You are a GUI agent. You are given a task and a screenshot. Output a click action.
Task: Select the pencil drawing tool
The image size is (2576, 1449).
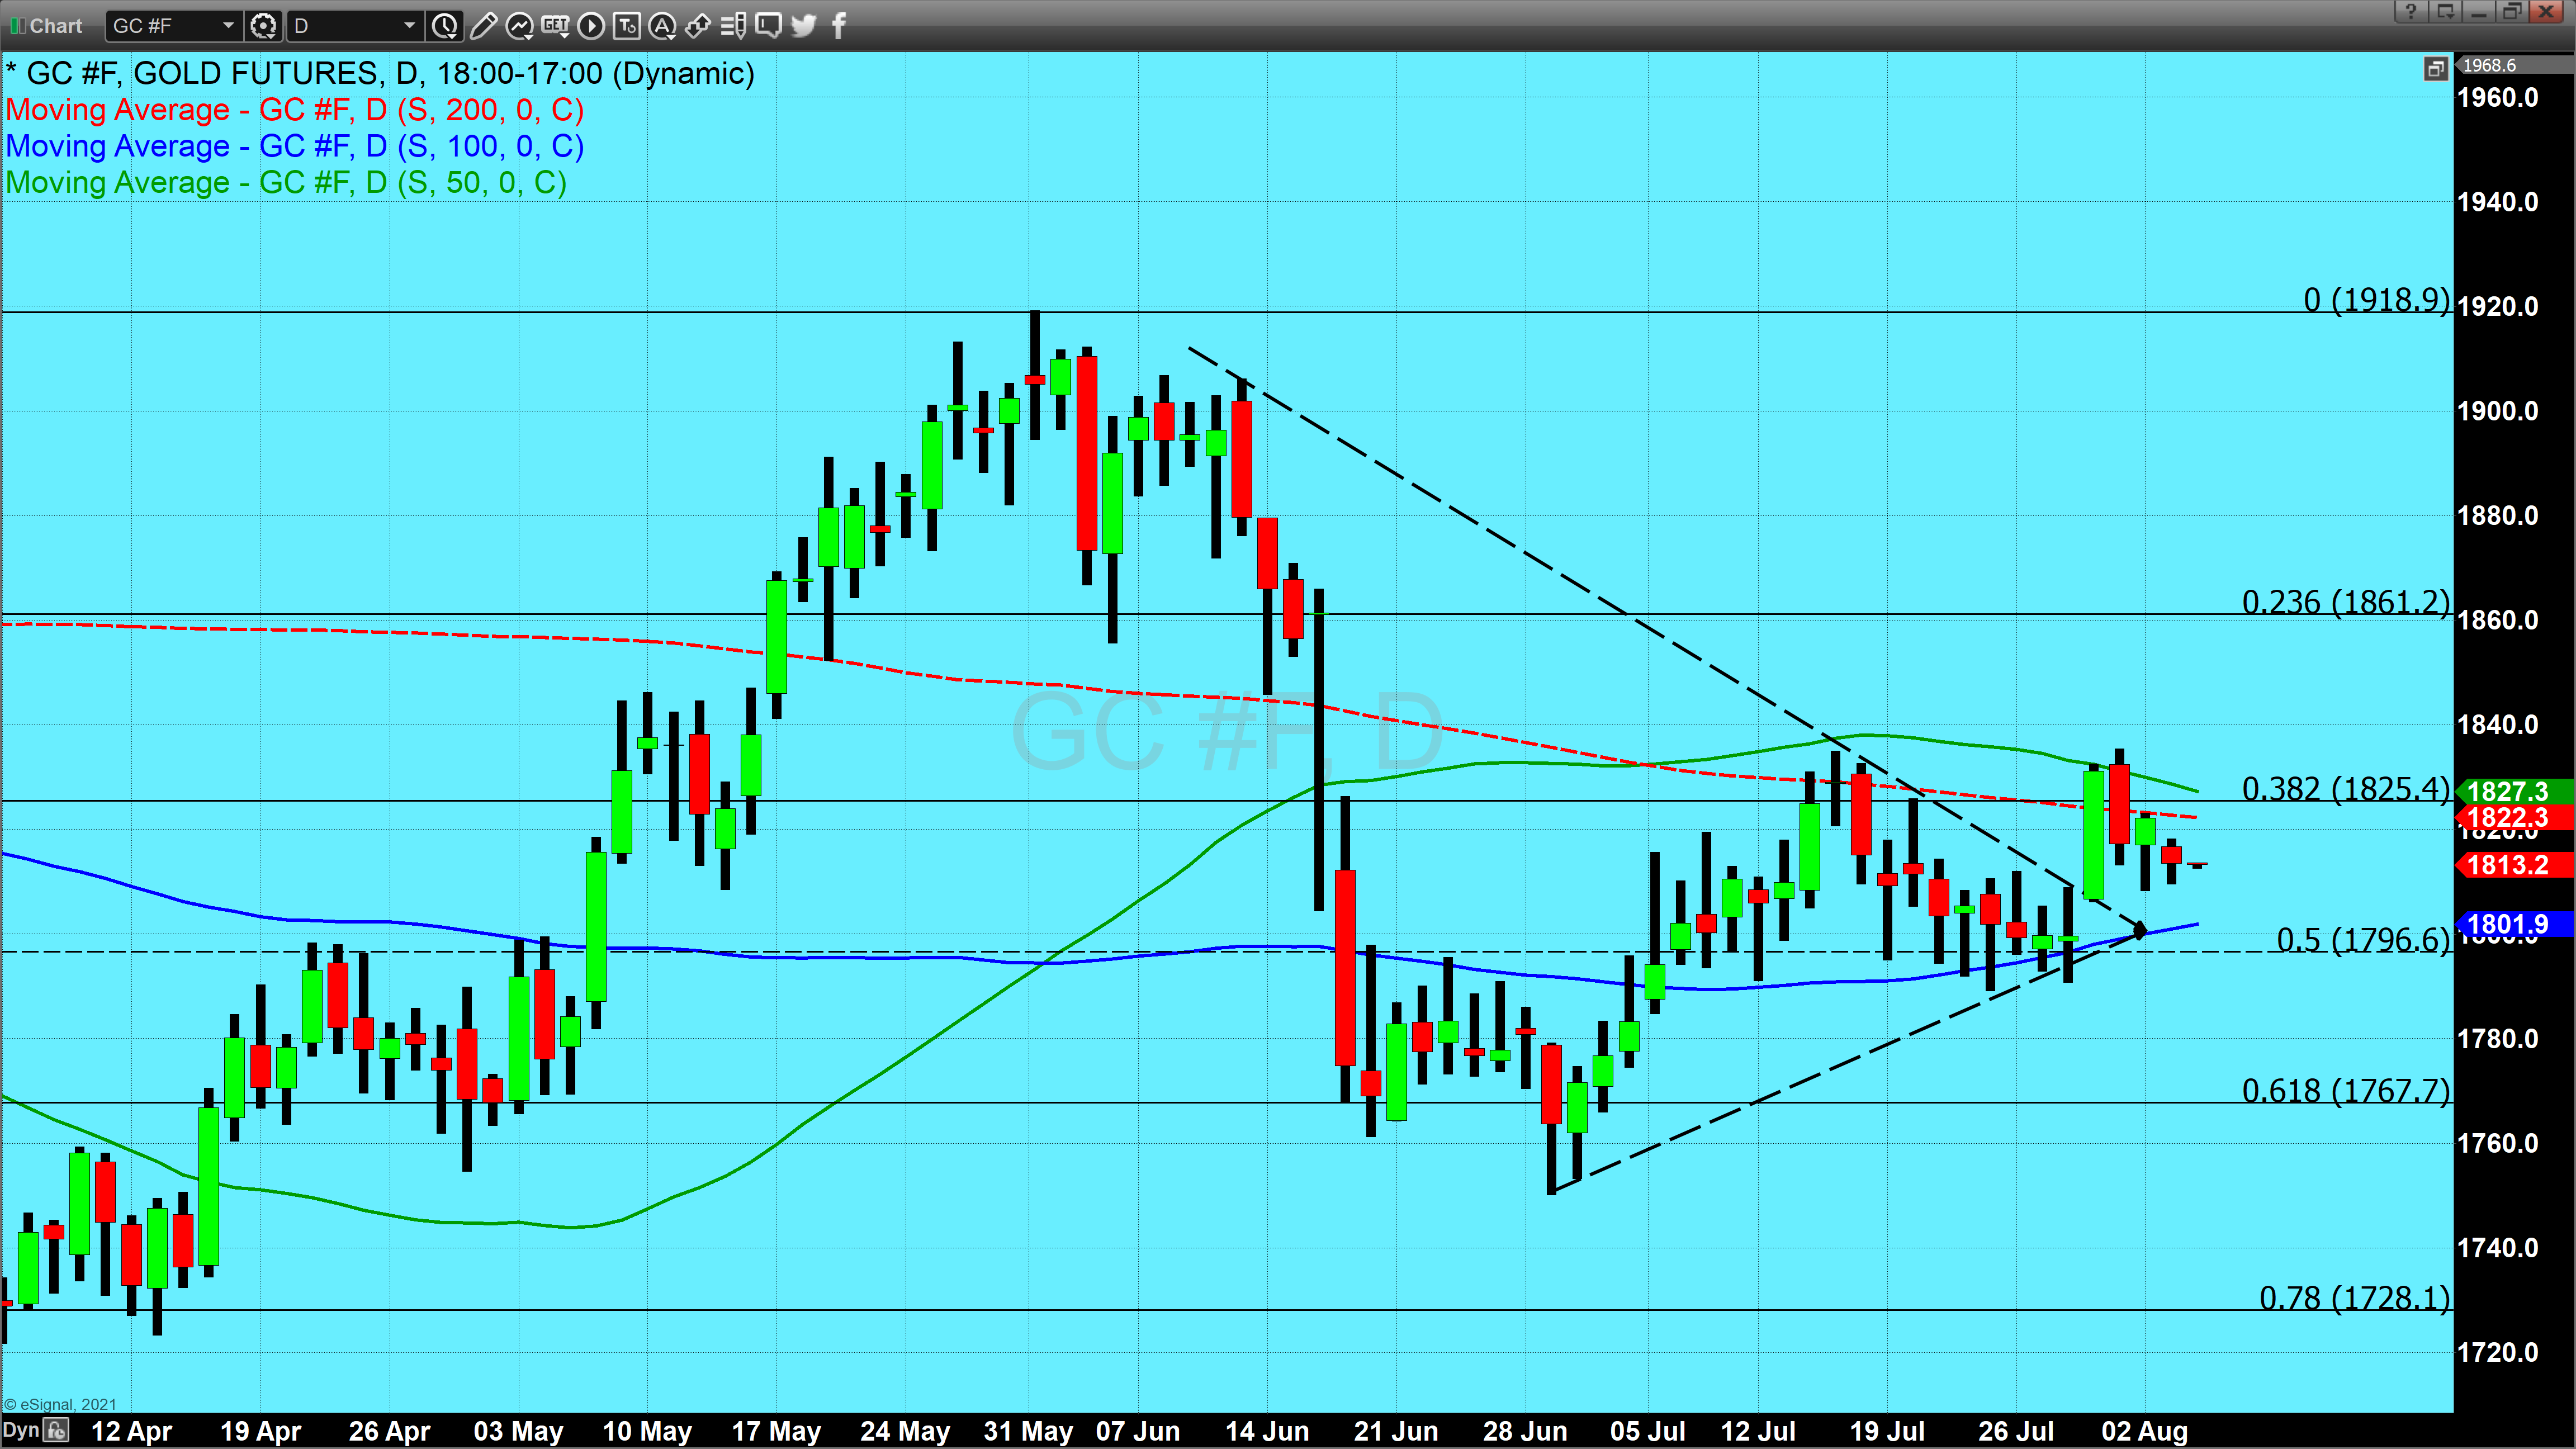pos(483,26)
